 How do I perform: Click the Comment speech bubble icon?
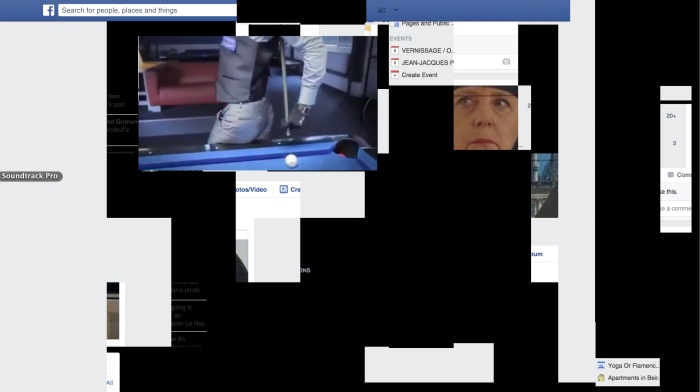coord(671,175)
